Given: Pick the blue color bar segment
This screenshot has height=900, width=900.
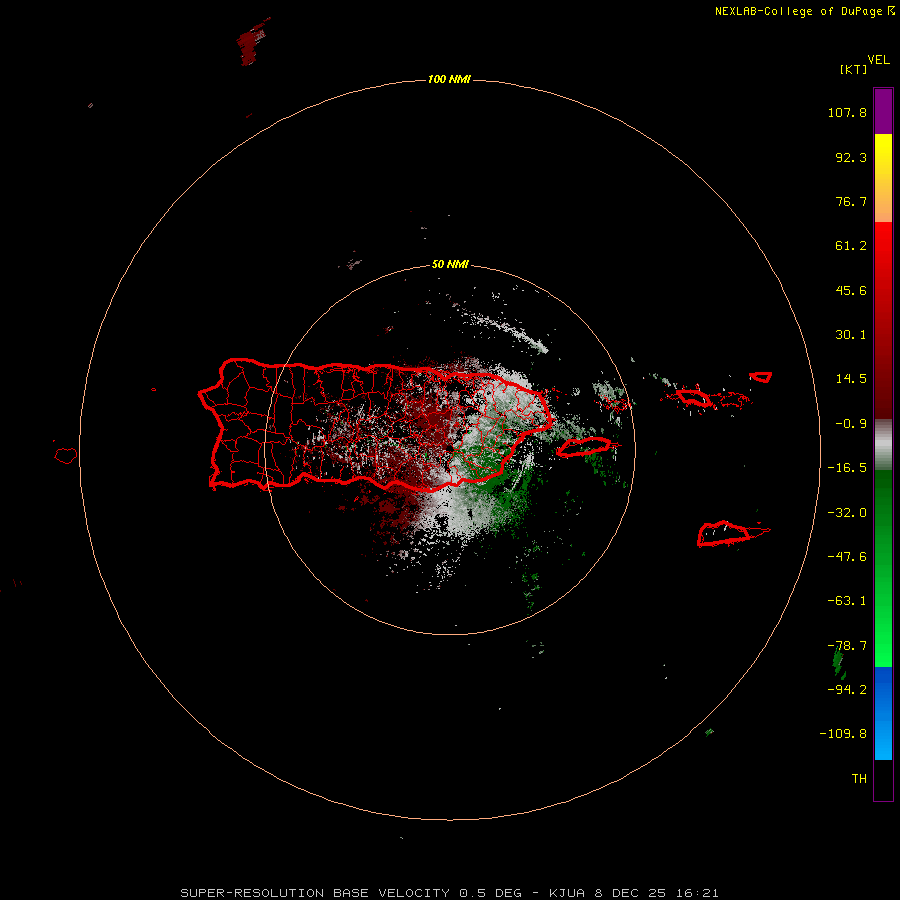Looking at the screenshot, I should click(x=883, y=713).
